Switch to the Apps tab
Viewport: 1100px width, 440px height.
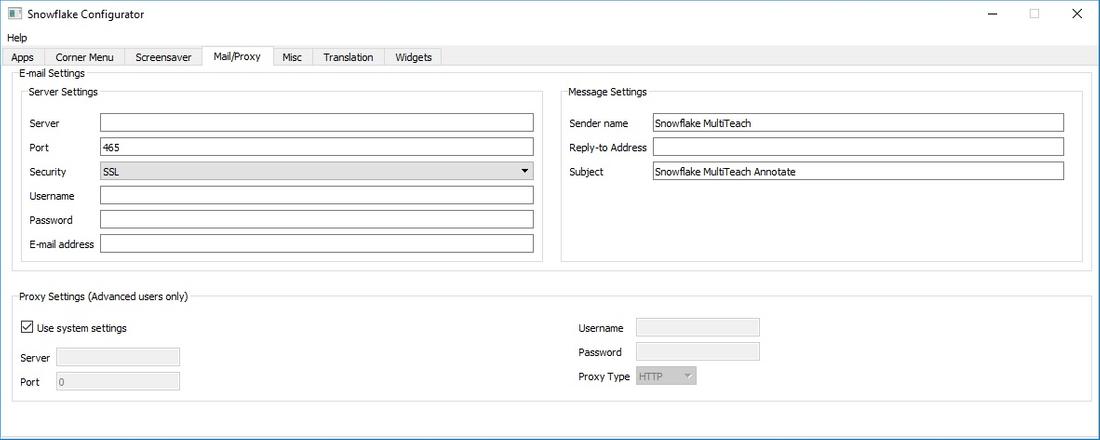coord(23,57)
